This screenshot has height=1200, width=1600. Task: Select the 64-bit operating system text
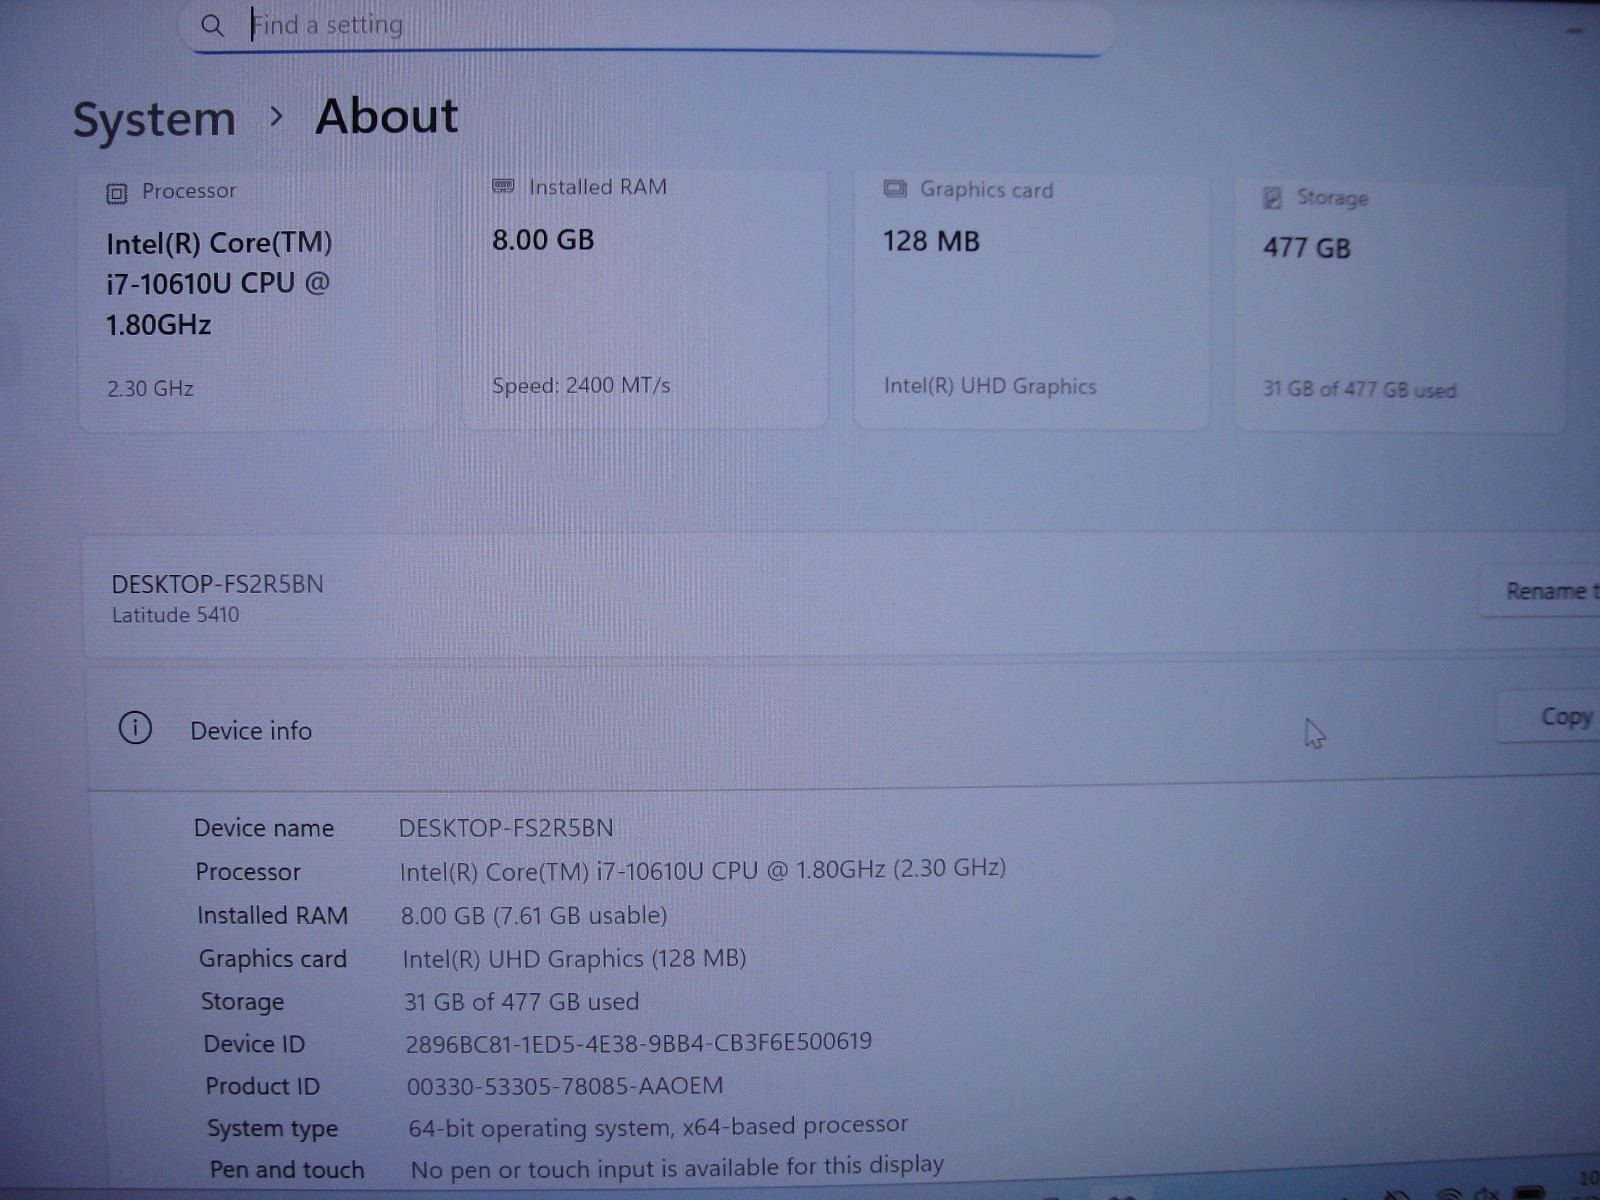click(658, 1127)
